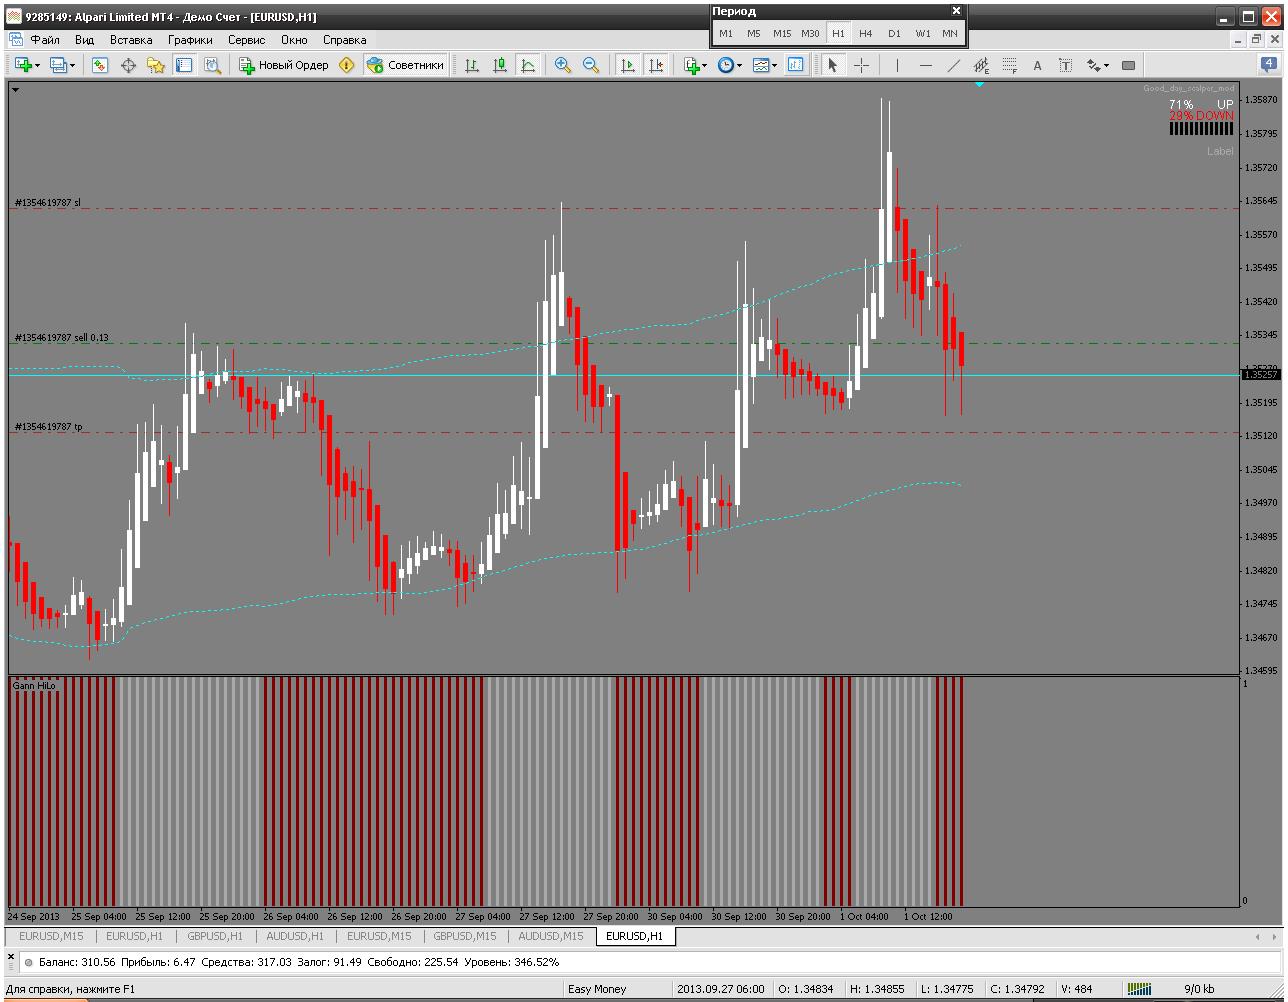Viewport: 1288px width, 1002px height.
Task: Click the Новый Ордер button
Action: click(x=284, y=65)
